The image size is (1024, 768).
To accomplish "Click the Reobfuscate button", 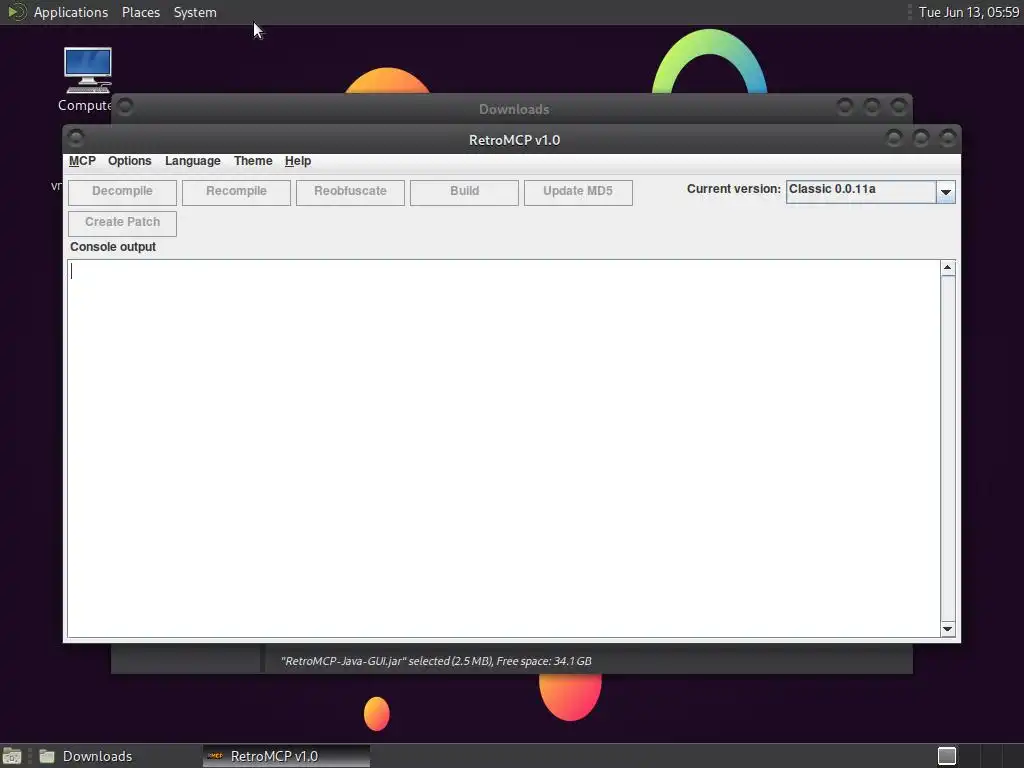I will [x=350, y=192].
